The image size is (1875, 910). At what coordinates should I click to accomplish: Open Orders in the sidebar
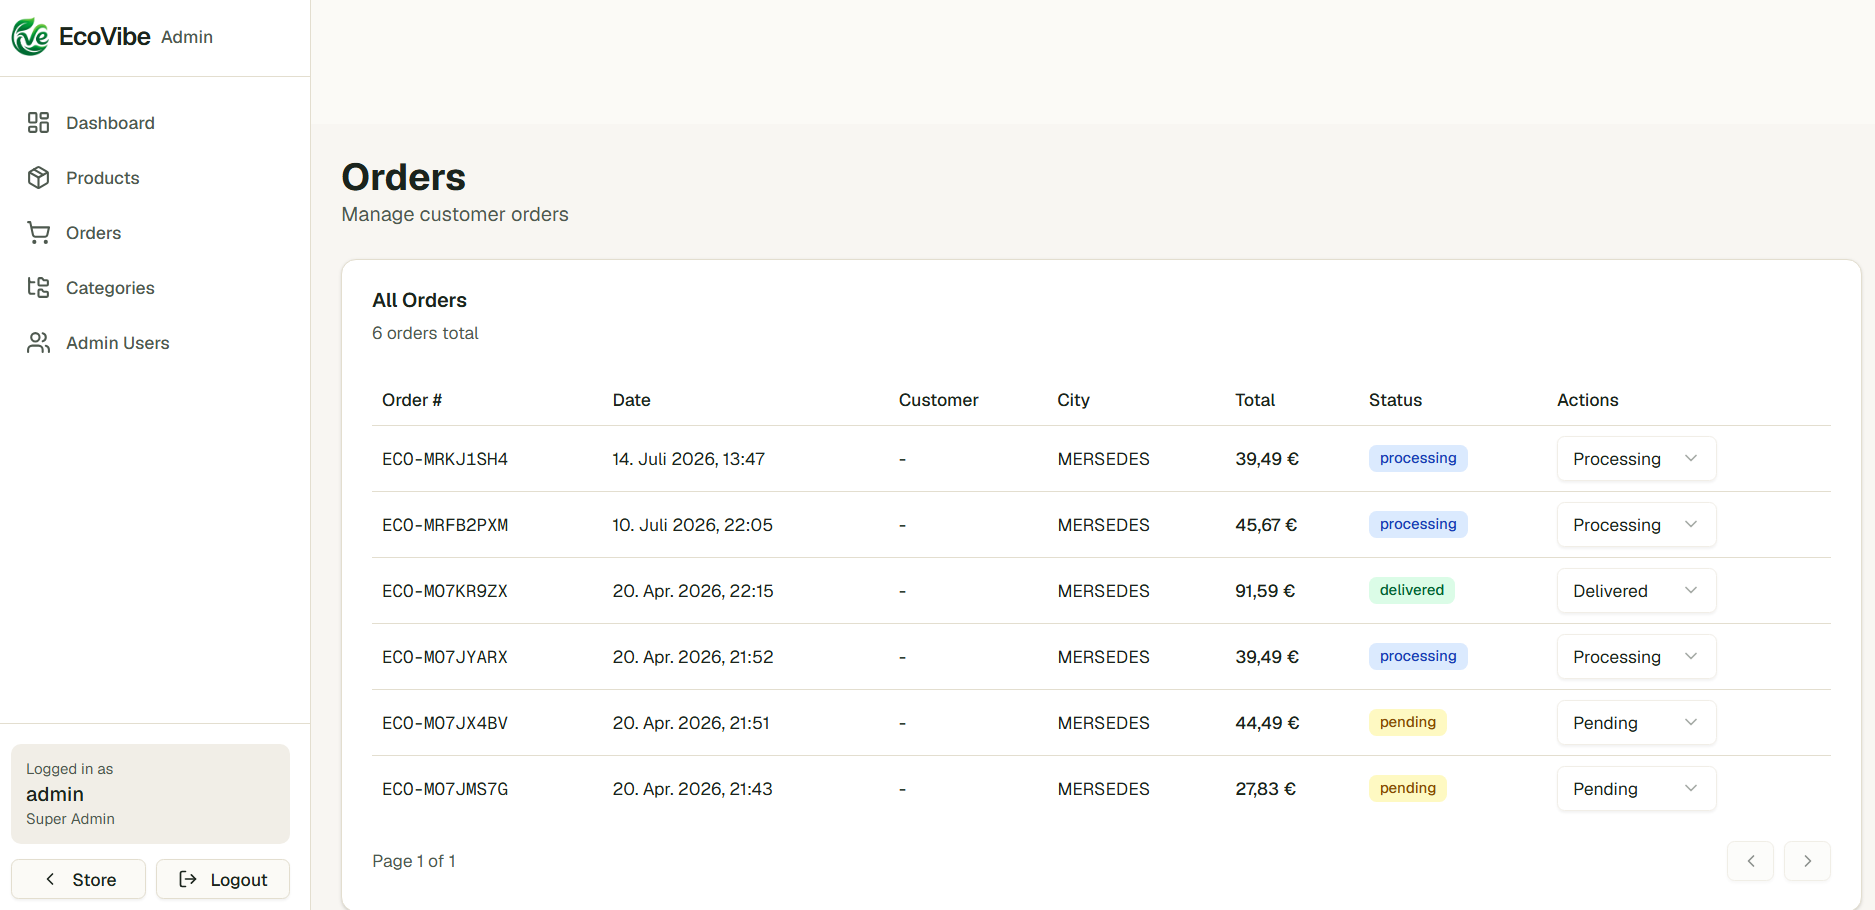155,233
